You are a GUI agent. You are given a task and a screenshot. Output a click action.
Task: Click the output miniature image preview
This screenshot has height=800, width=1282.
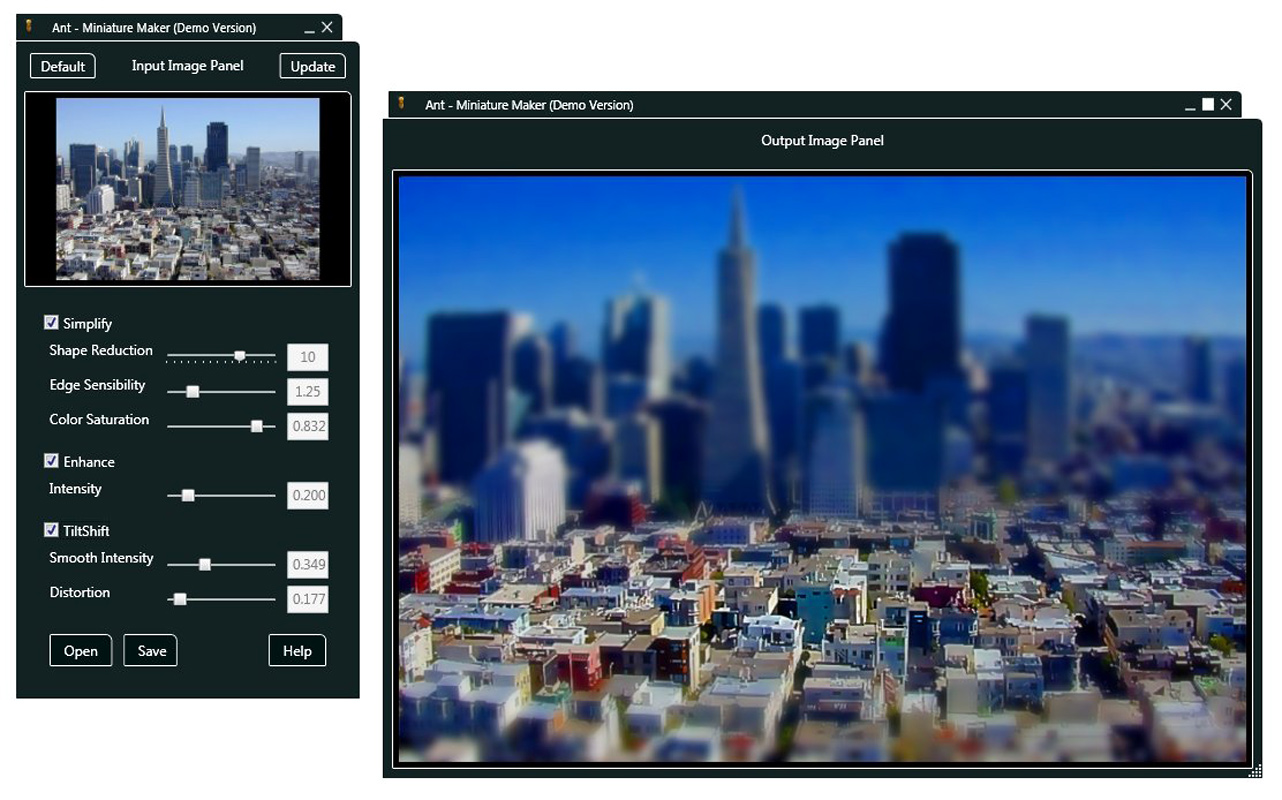pyautogui.click(x=822, y=469)
